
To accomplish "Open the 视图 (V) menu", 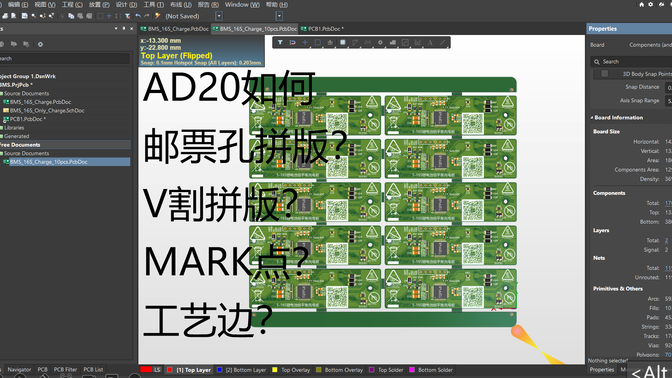I will (x=45, y=5).
